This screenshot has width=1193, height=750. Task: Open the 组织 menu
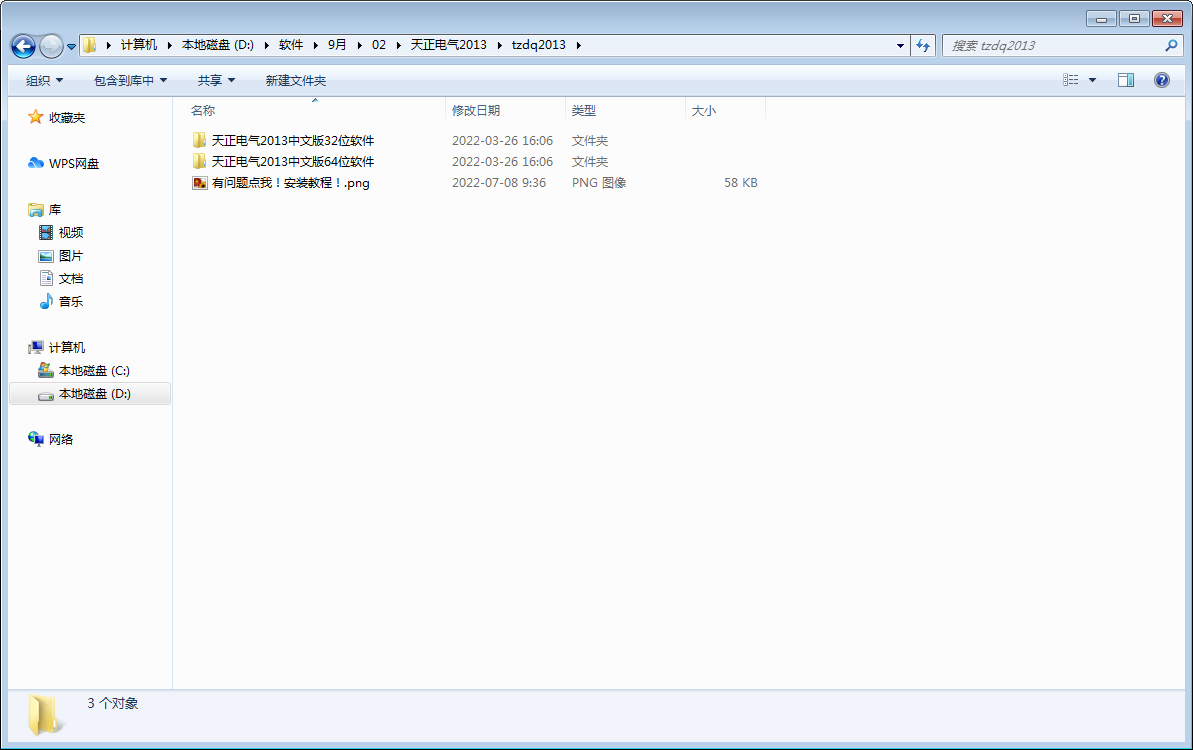pos(44,81)
